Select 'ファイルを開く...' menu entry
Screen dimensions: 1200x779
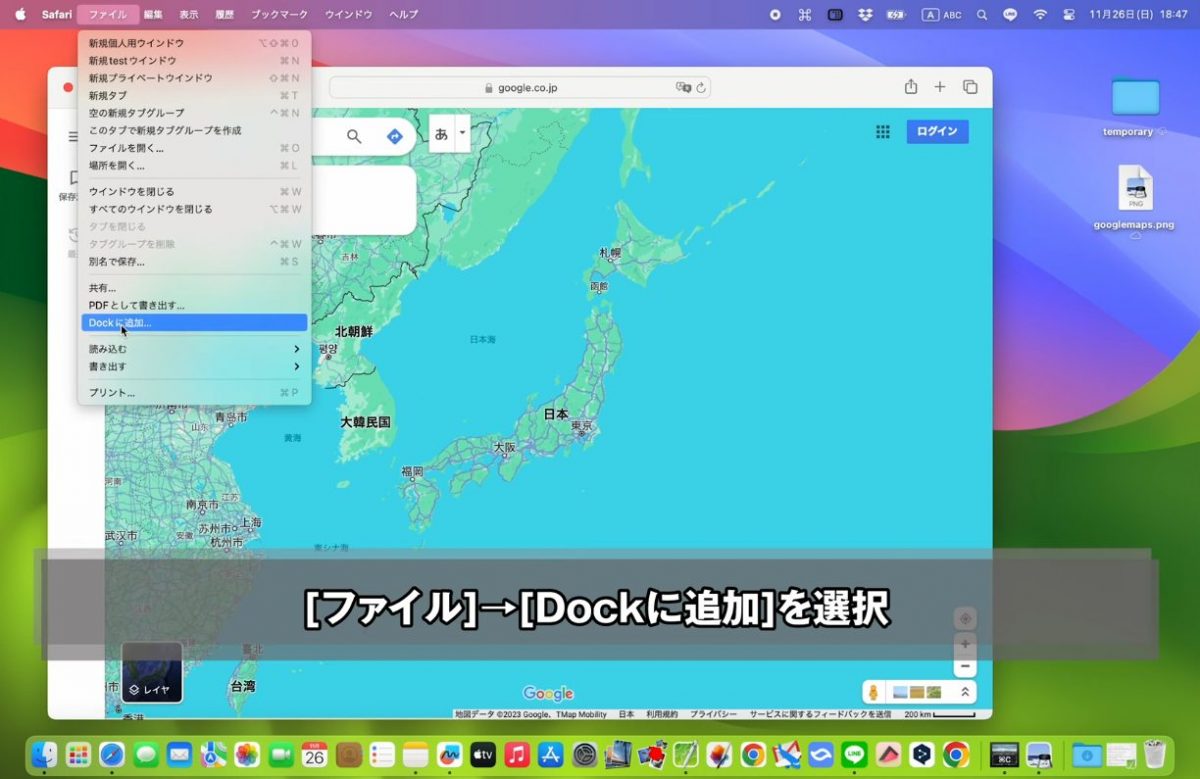coord(194,148)
